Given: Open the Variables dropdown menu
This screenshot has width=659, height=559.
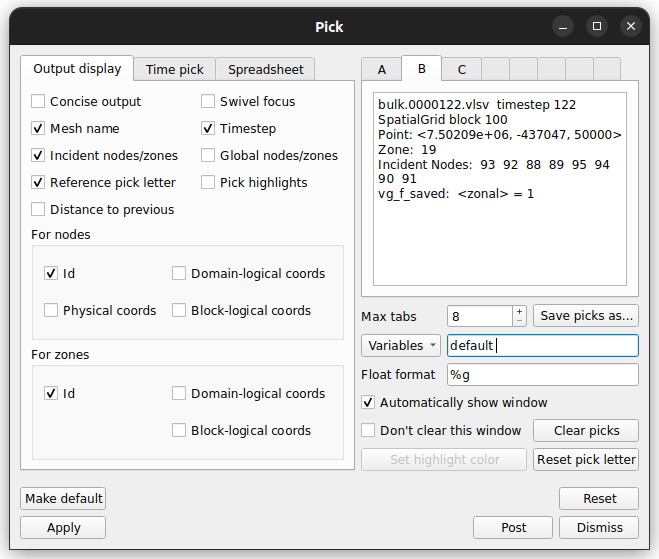Looking at the screenshot, I should click(x=401, y=345).
